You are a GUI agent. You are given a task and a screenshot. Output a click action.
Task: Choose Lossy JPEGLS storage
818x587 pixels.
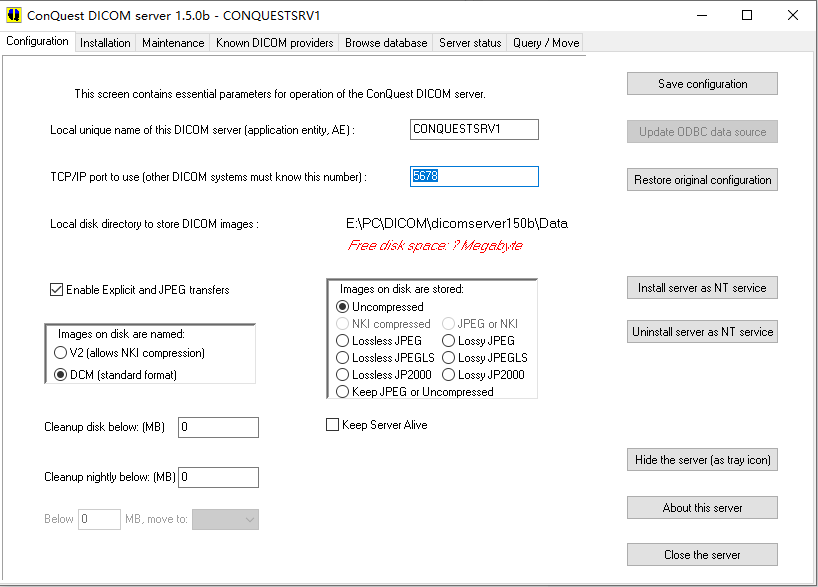485,358
